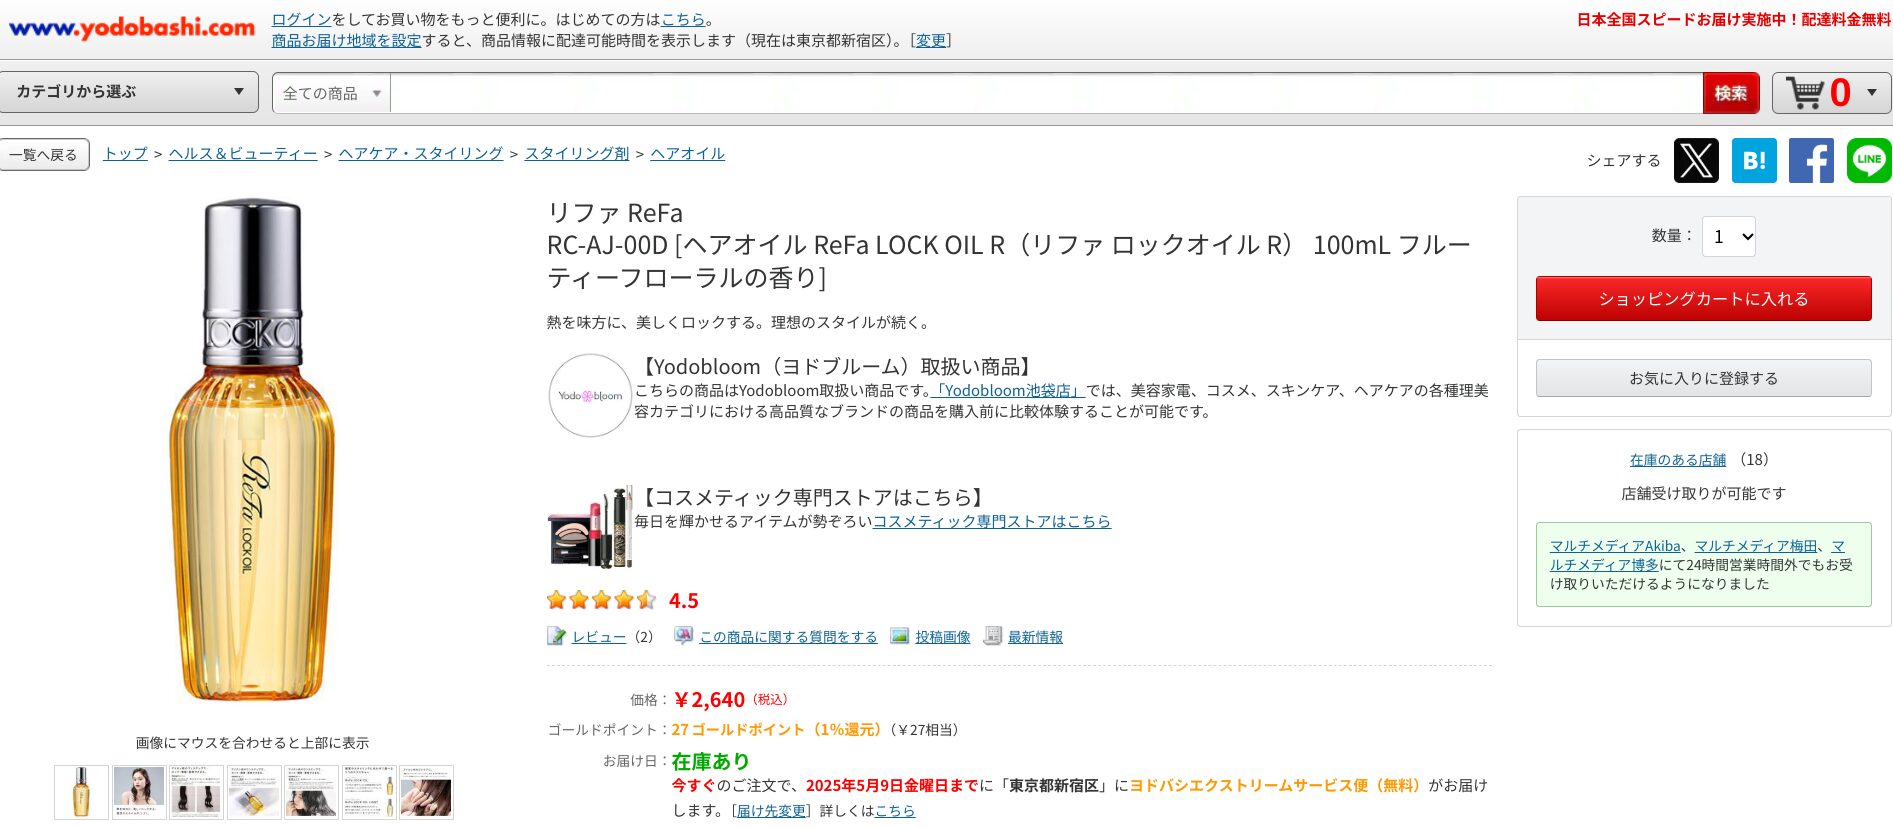Open the shopping cart icon
This screenshot has width=1893, height=828.
tap(1805, 92)
